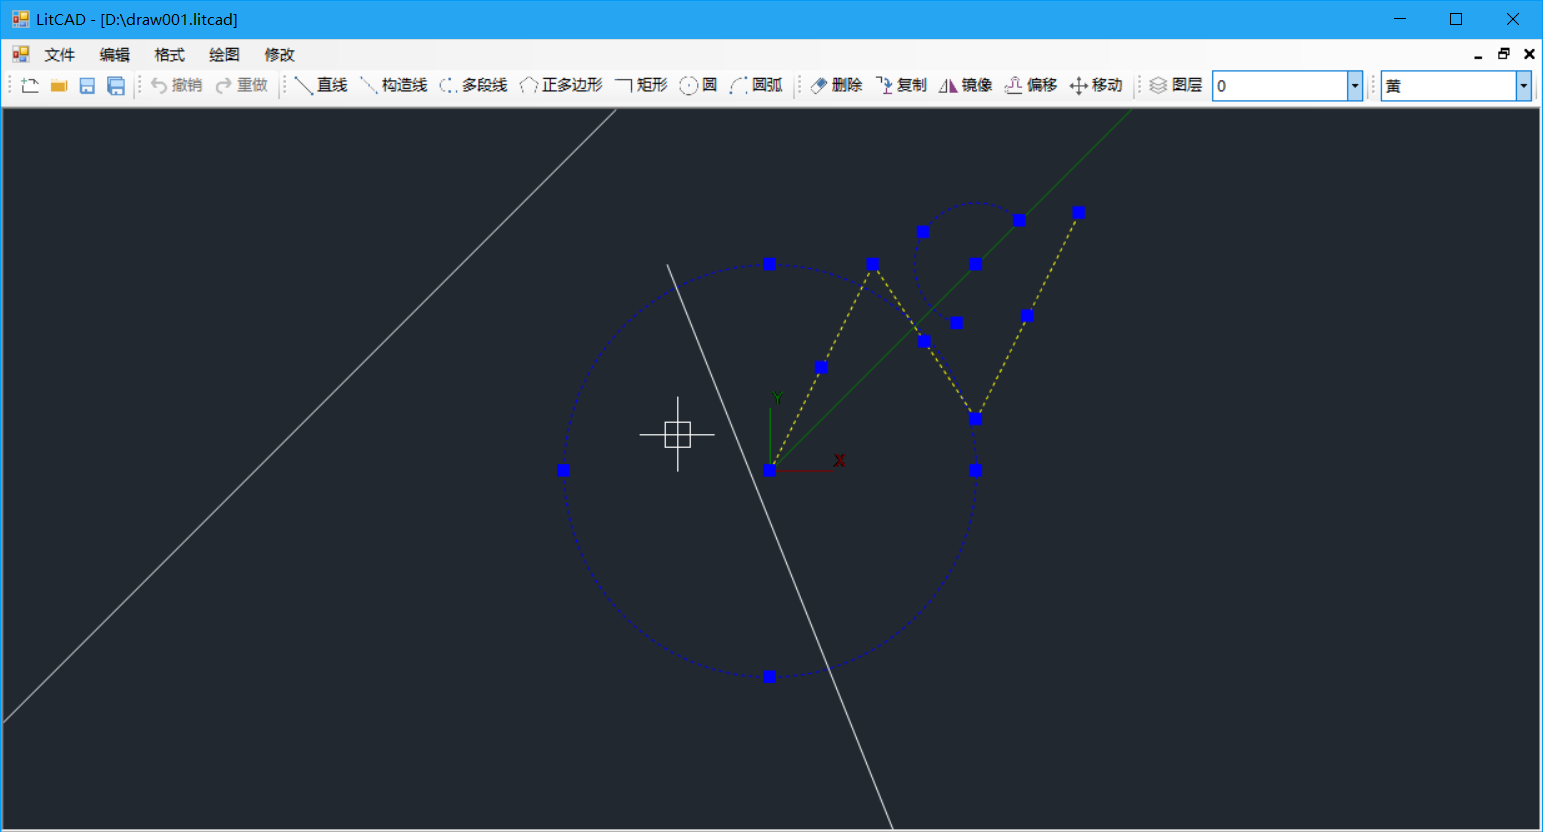Click inside the layer combo box field

(1280, 86)
